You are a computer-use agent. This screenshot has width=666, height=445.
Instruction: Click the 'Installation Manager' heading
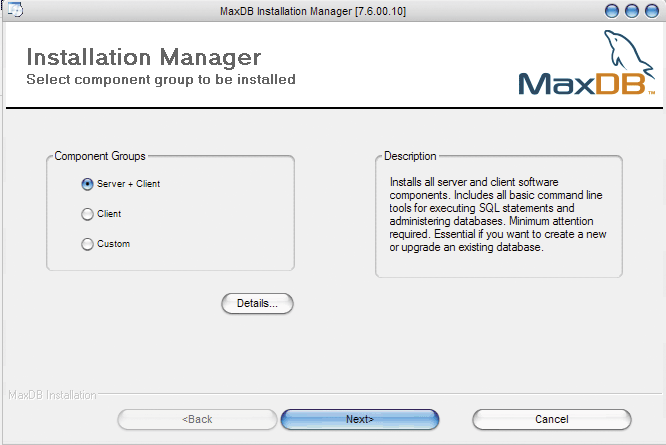pyautogui.click(x=144, y=57)
